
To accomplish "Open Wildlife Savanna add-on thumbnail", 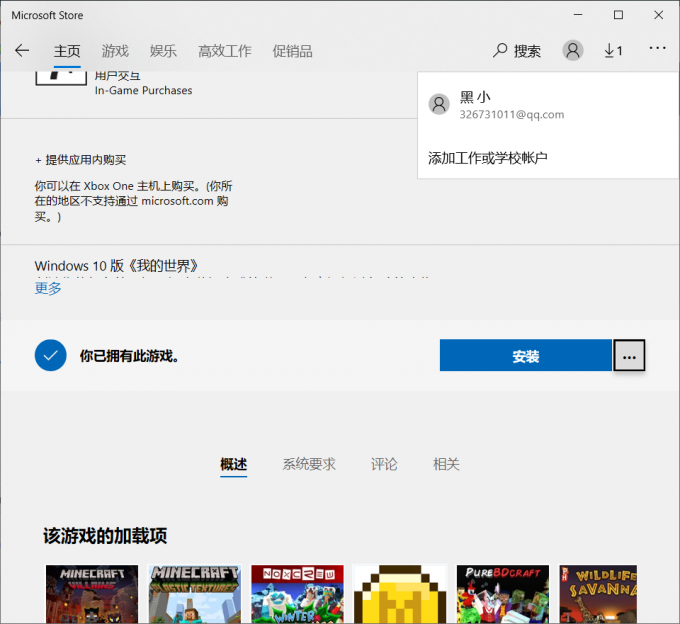I will pyautogui.click(x=598, y=594).
